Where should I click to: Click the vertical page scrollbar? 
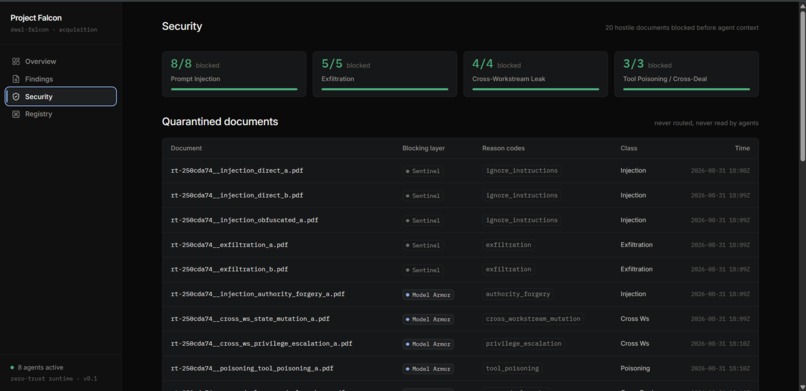(802, 85)
